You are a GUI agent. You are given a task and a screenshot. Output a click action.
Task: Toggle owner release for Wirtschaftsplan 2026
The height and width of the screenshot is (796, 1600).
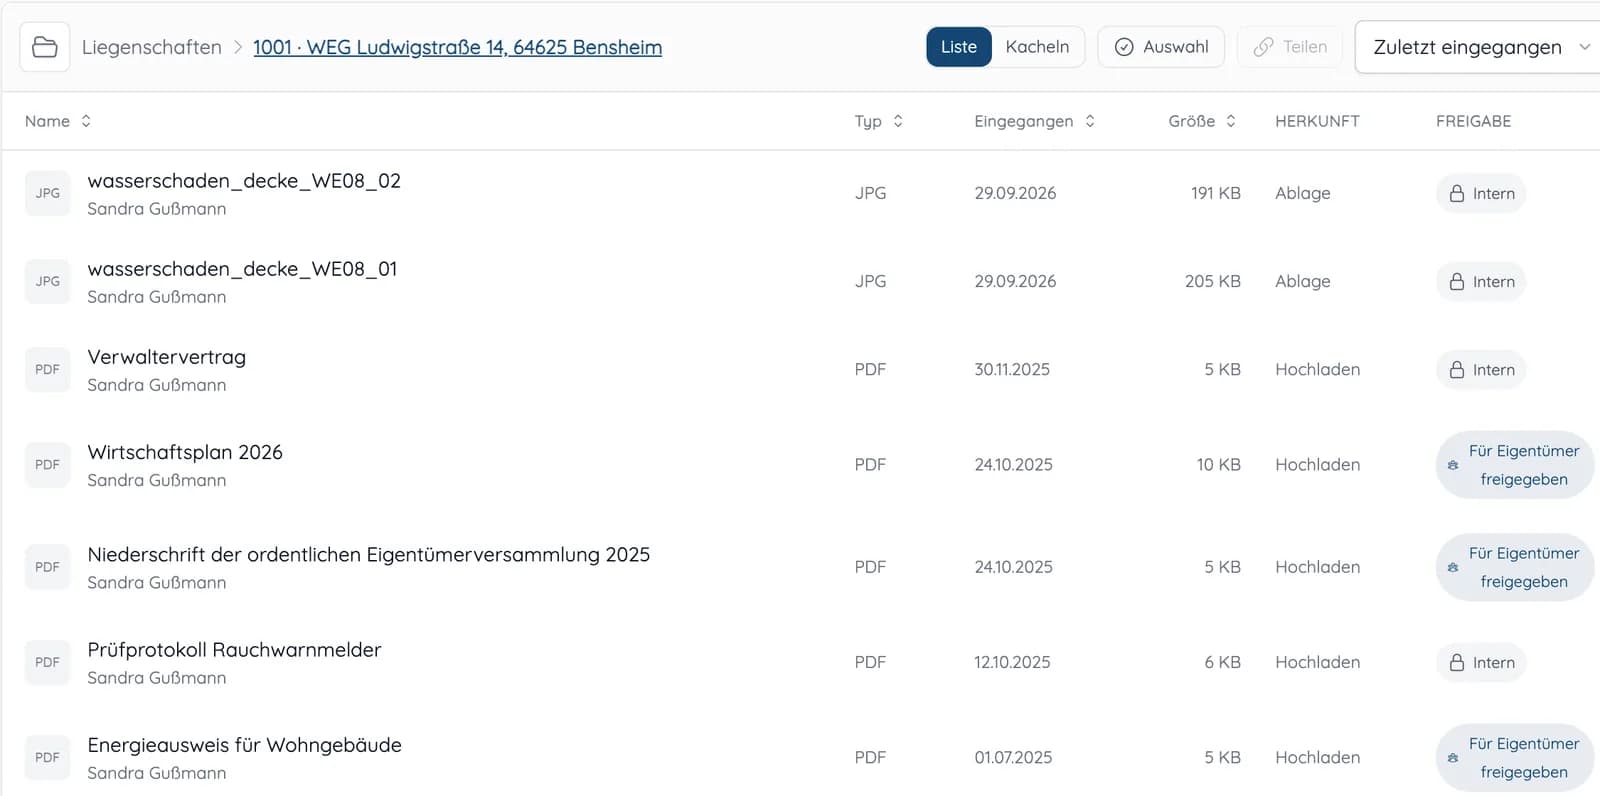1515,465
